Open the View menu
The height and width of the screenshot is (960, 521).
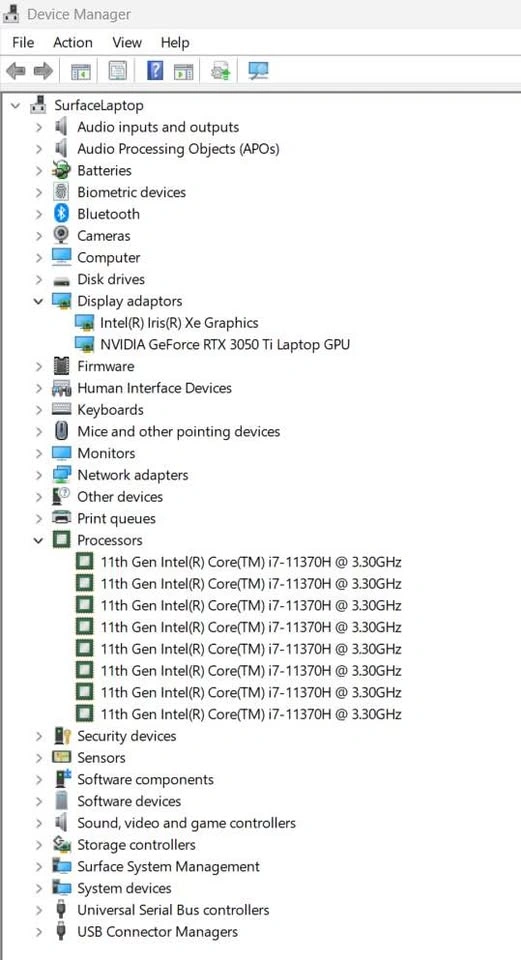point(127,42)
